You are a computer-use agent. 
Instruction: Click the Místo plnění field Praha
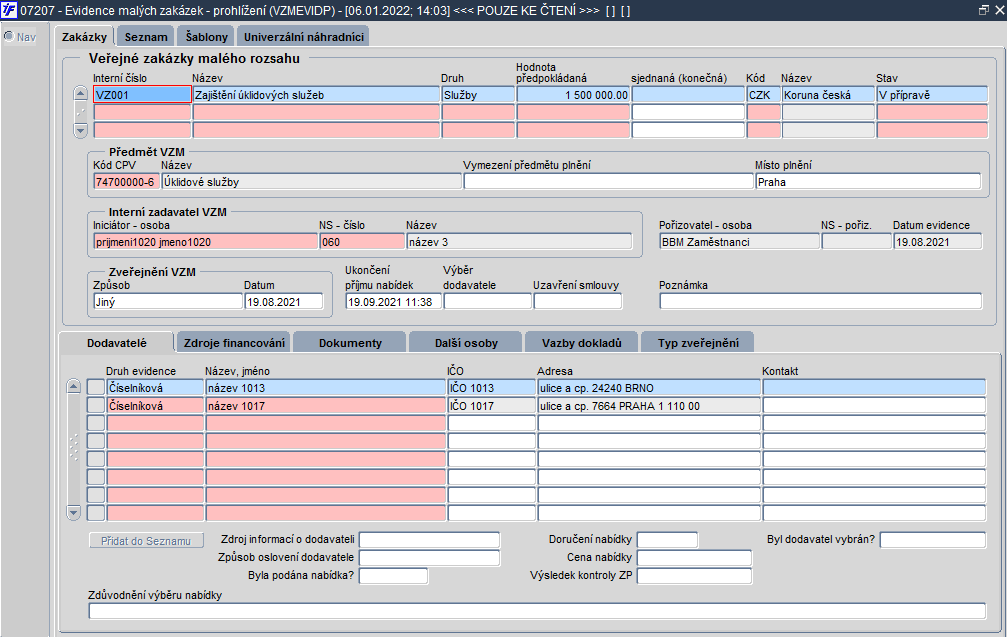pyautogui.click(x=868, y=182)
